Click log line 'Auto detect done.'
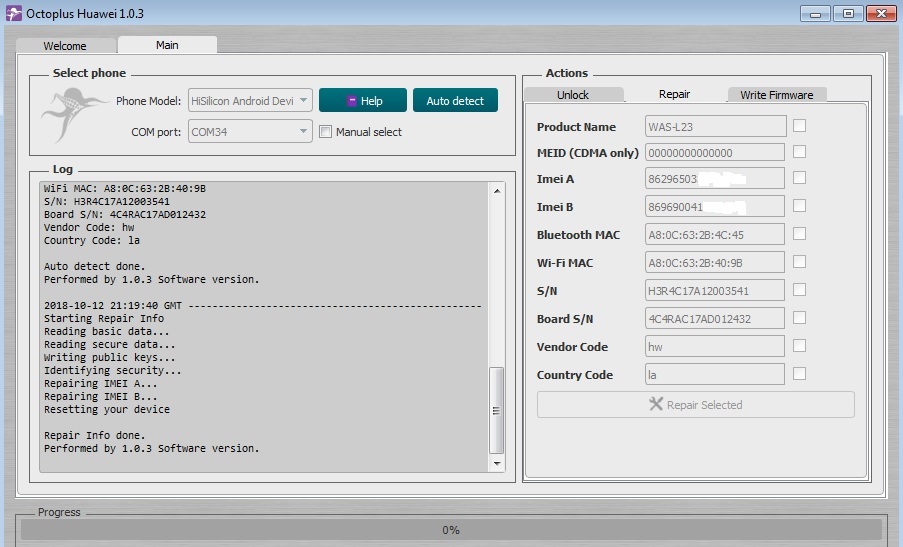The width and height of the screenshot is (903, 547). [x=94, y=266]
